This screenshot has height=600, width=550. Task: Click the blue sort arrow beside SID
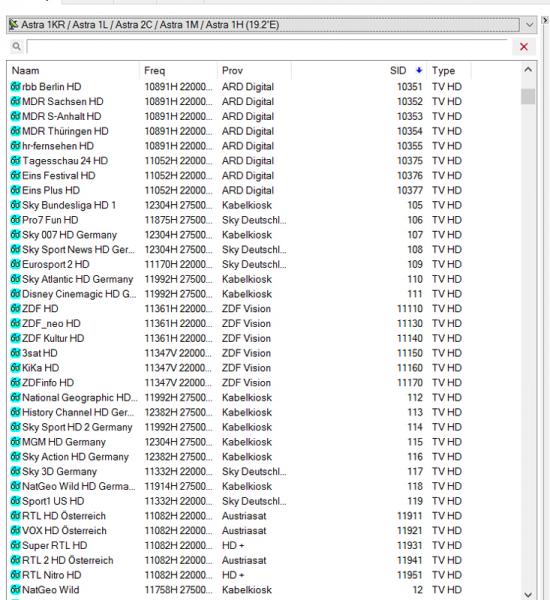419,70
